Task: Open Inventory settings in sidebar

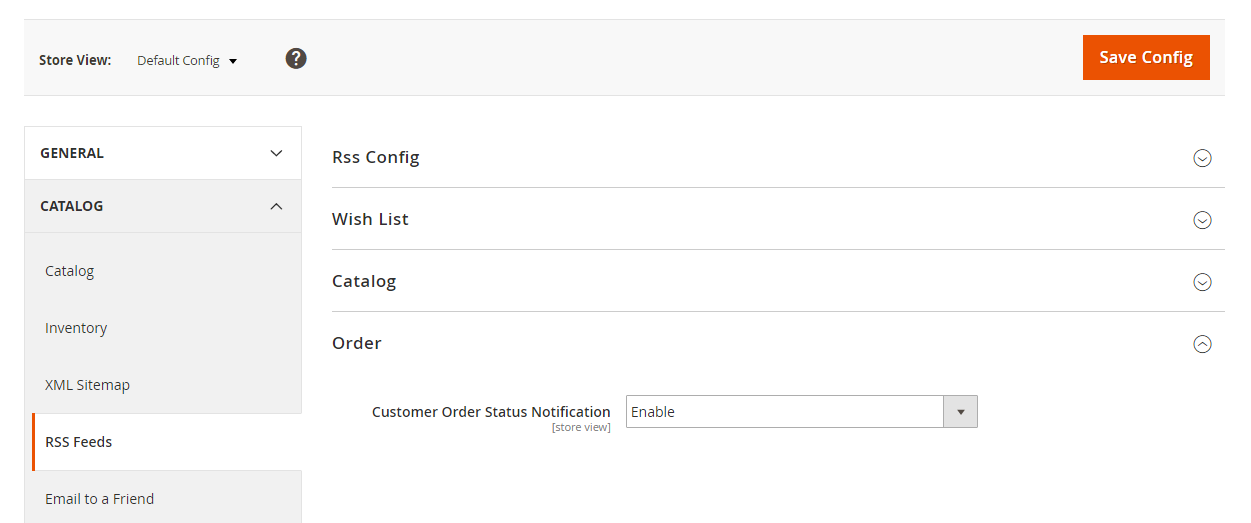Action: [76, 328]
